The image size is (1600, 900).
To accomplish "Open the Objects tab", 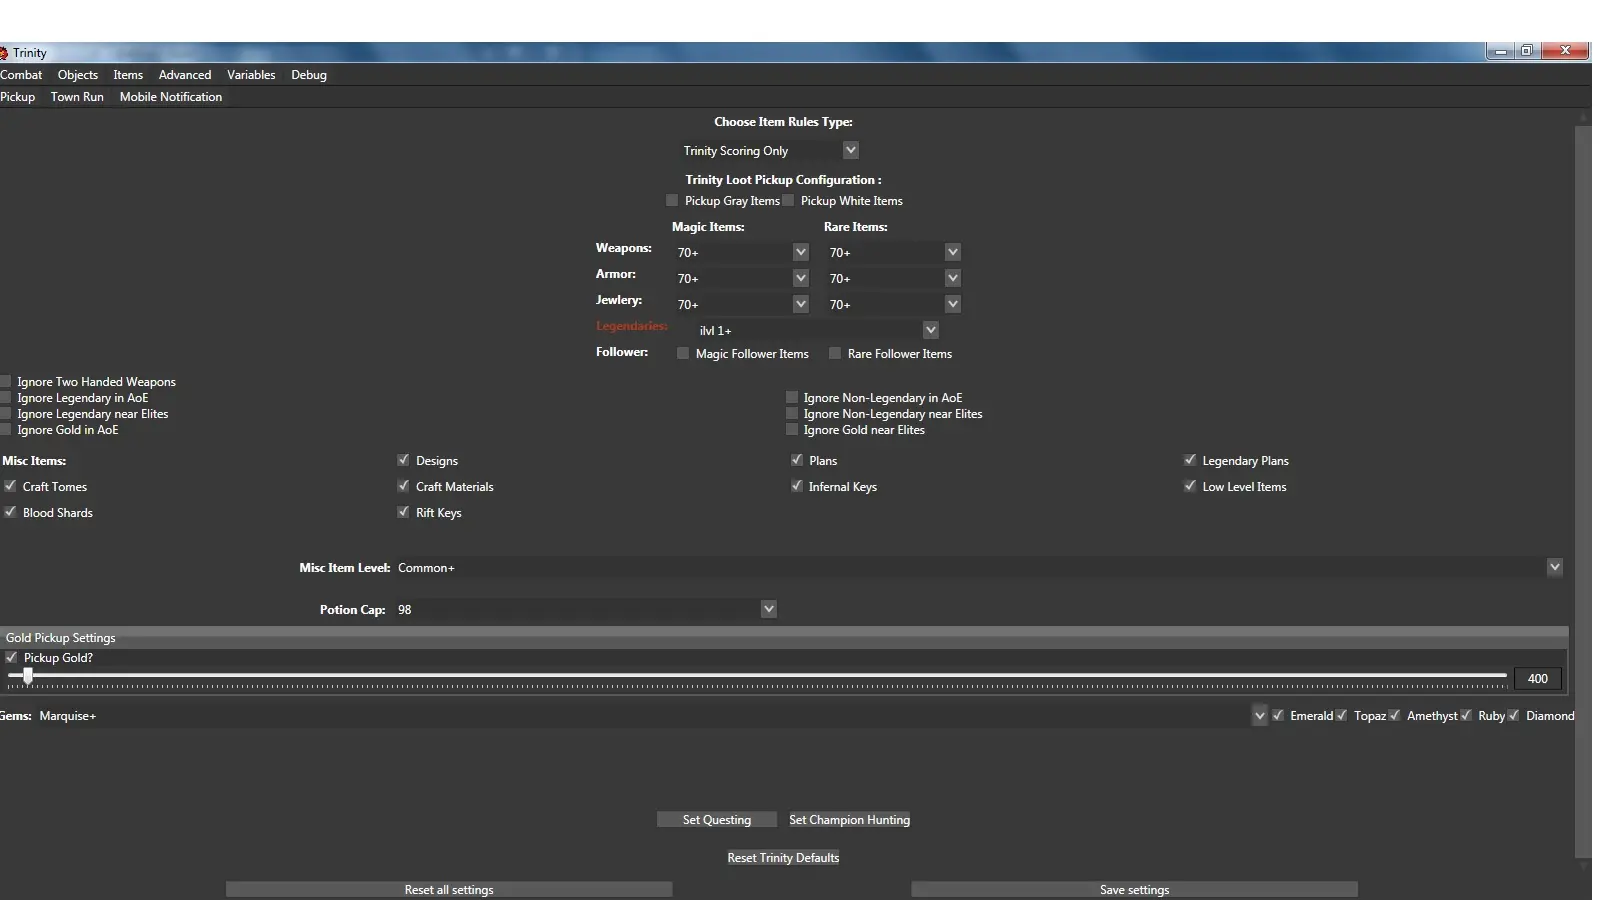I will pos(78,75).
